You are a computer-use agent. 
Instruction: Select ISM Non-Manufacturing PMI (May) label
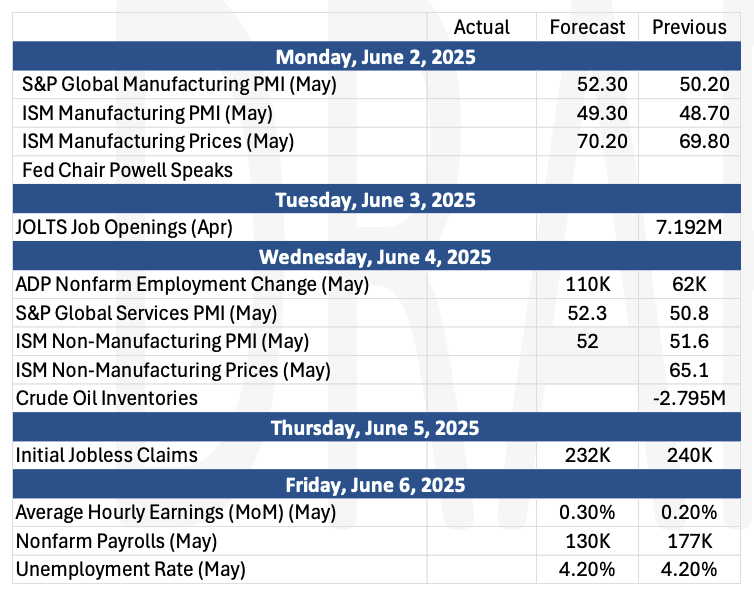(x=162, y=341)
